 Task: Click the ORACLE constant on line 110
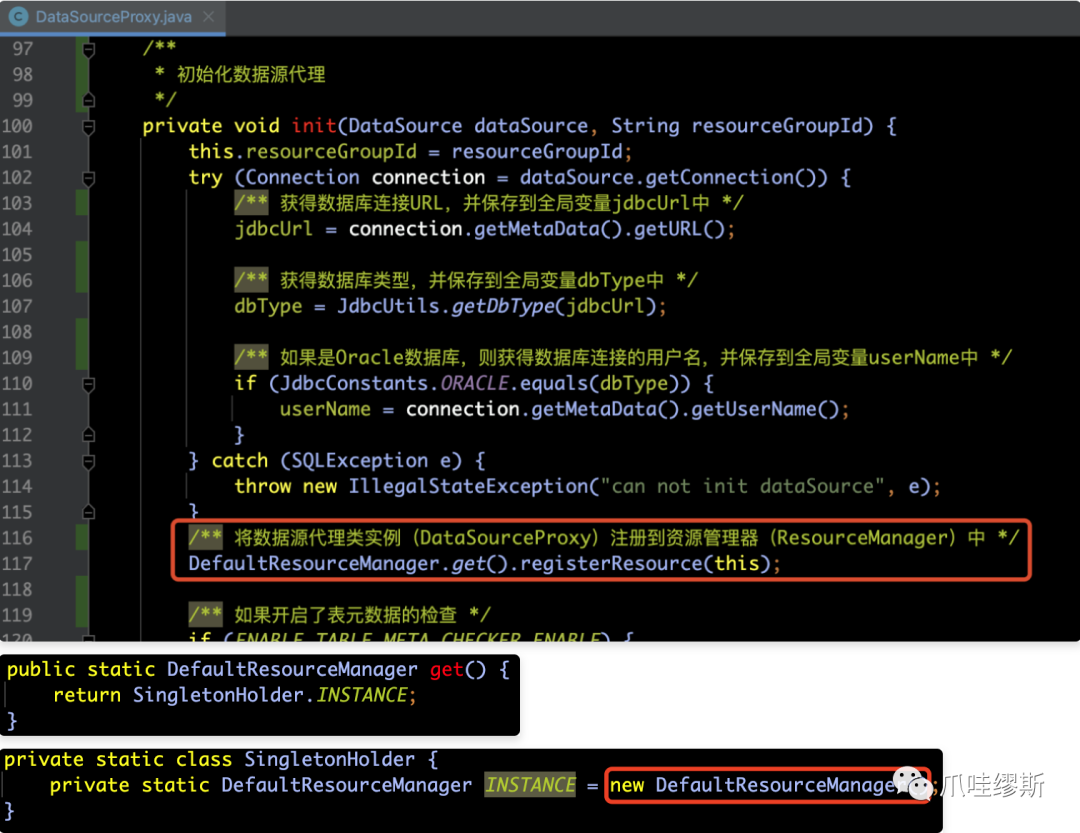click(475, 383)
